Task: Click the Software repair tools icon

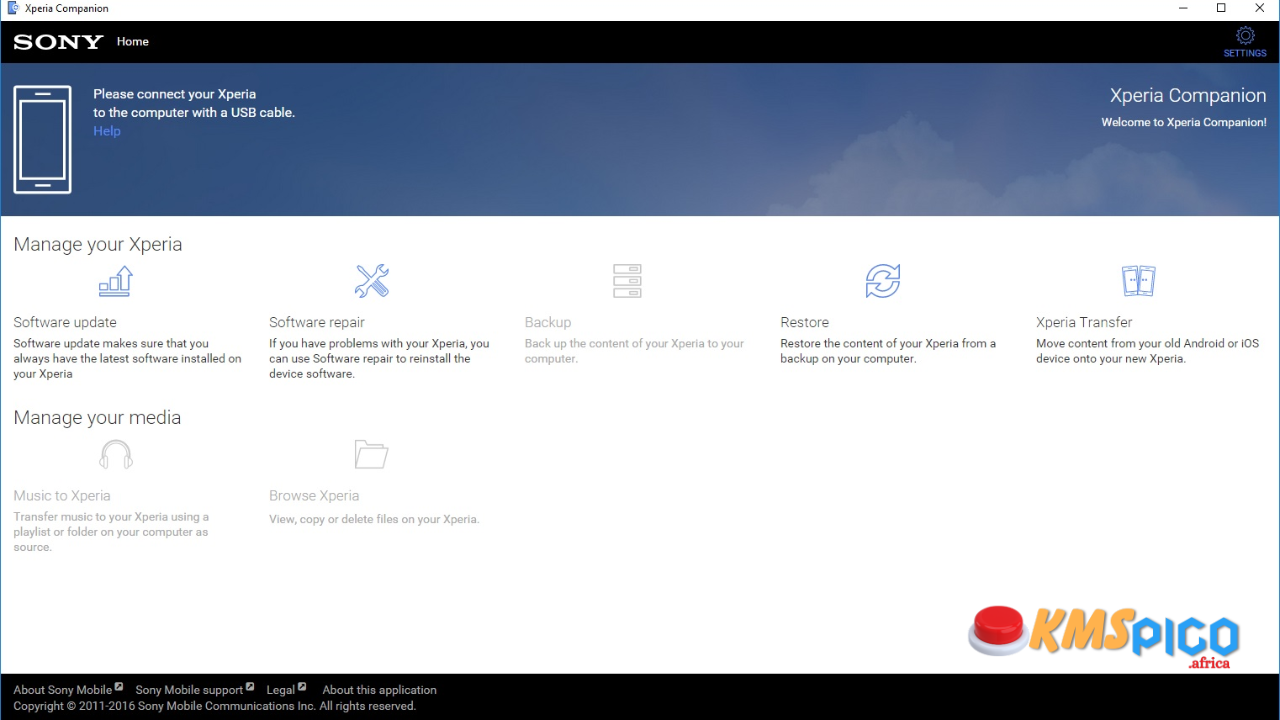Action: [x=372, y=281]
